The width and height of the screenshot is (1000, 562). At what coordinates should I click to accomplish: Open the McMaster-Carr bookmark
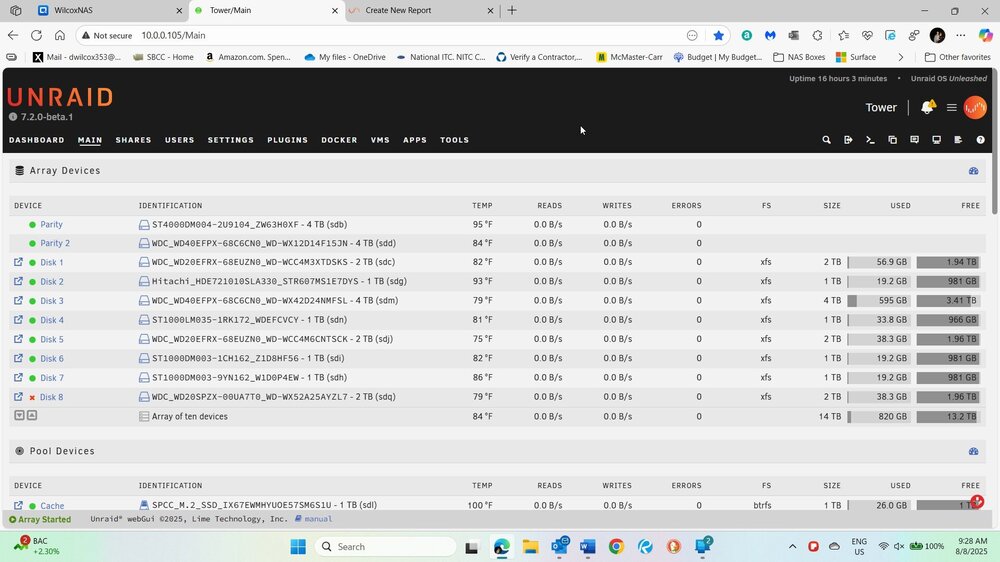629,57
